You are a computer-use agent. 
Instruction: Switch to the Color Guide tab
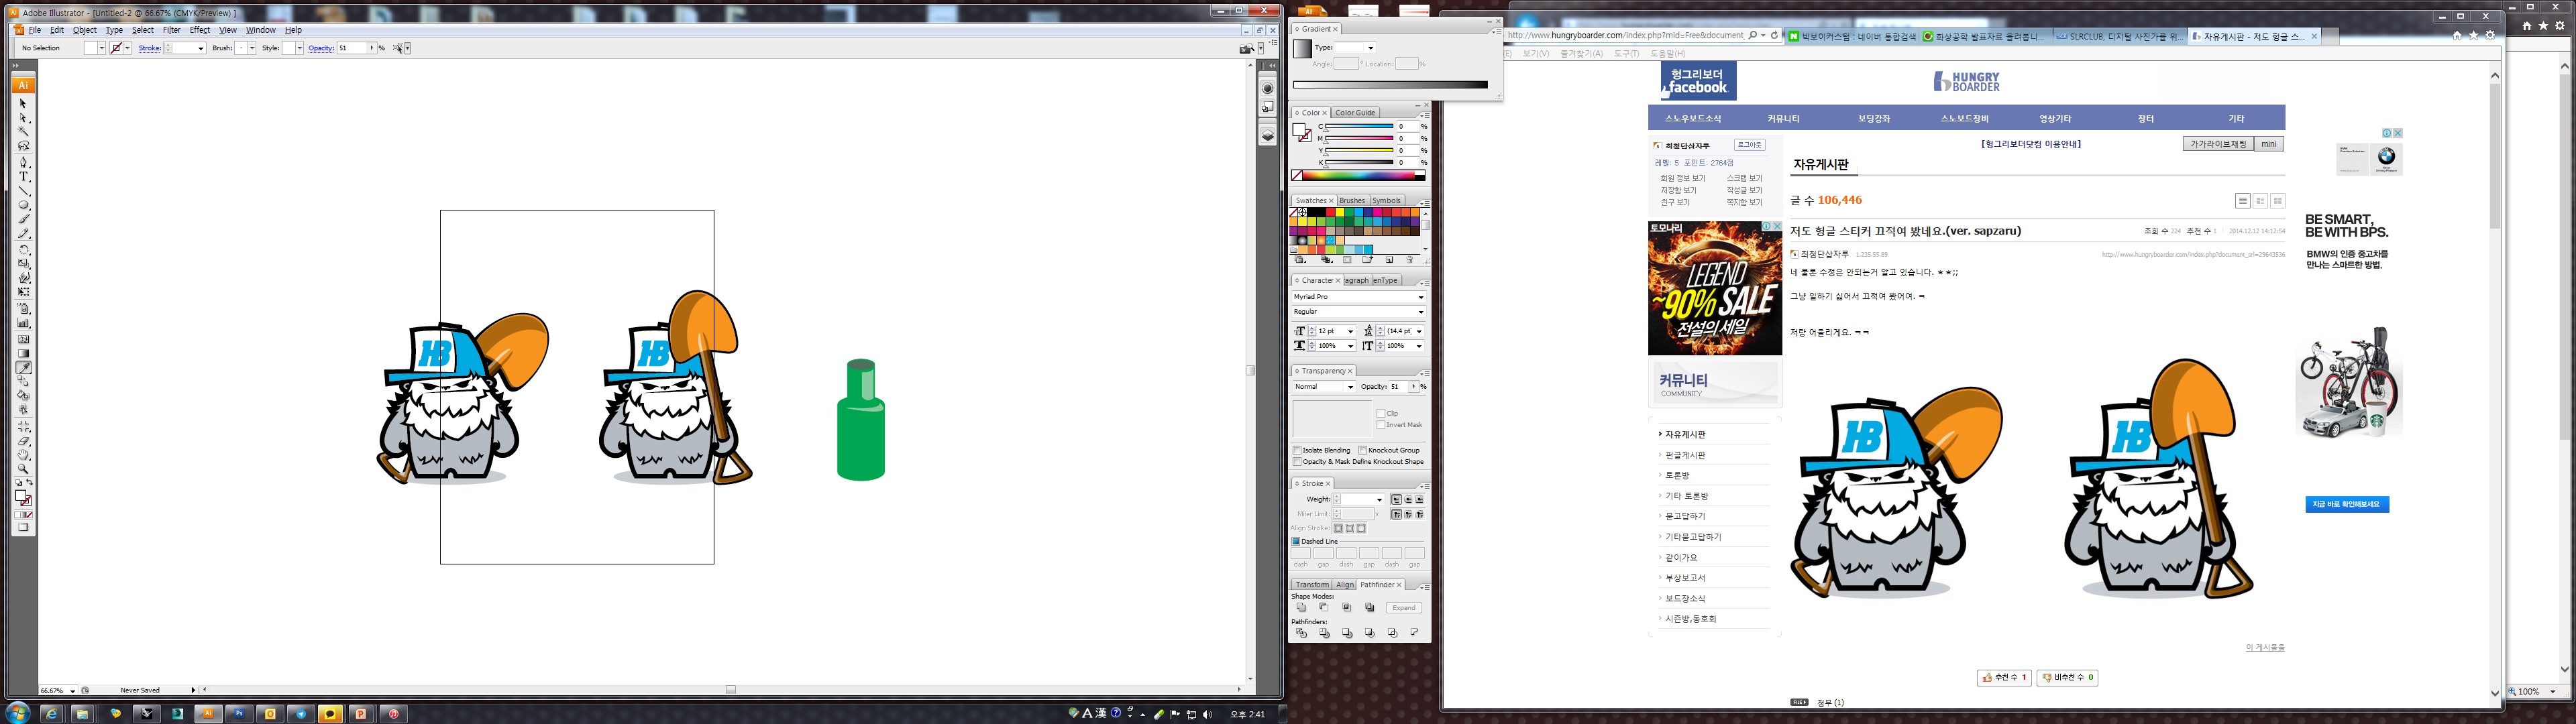[1356, 113]
